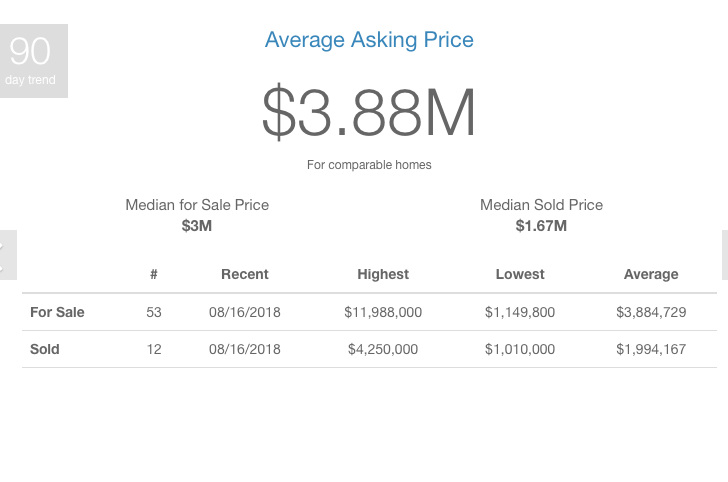Click the $3M median for sale value
The image size is (728, 482).
197,226
